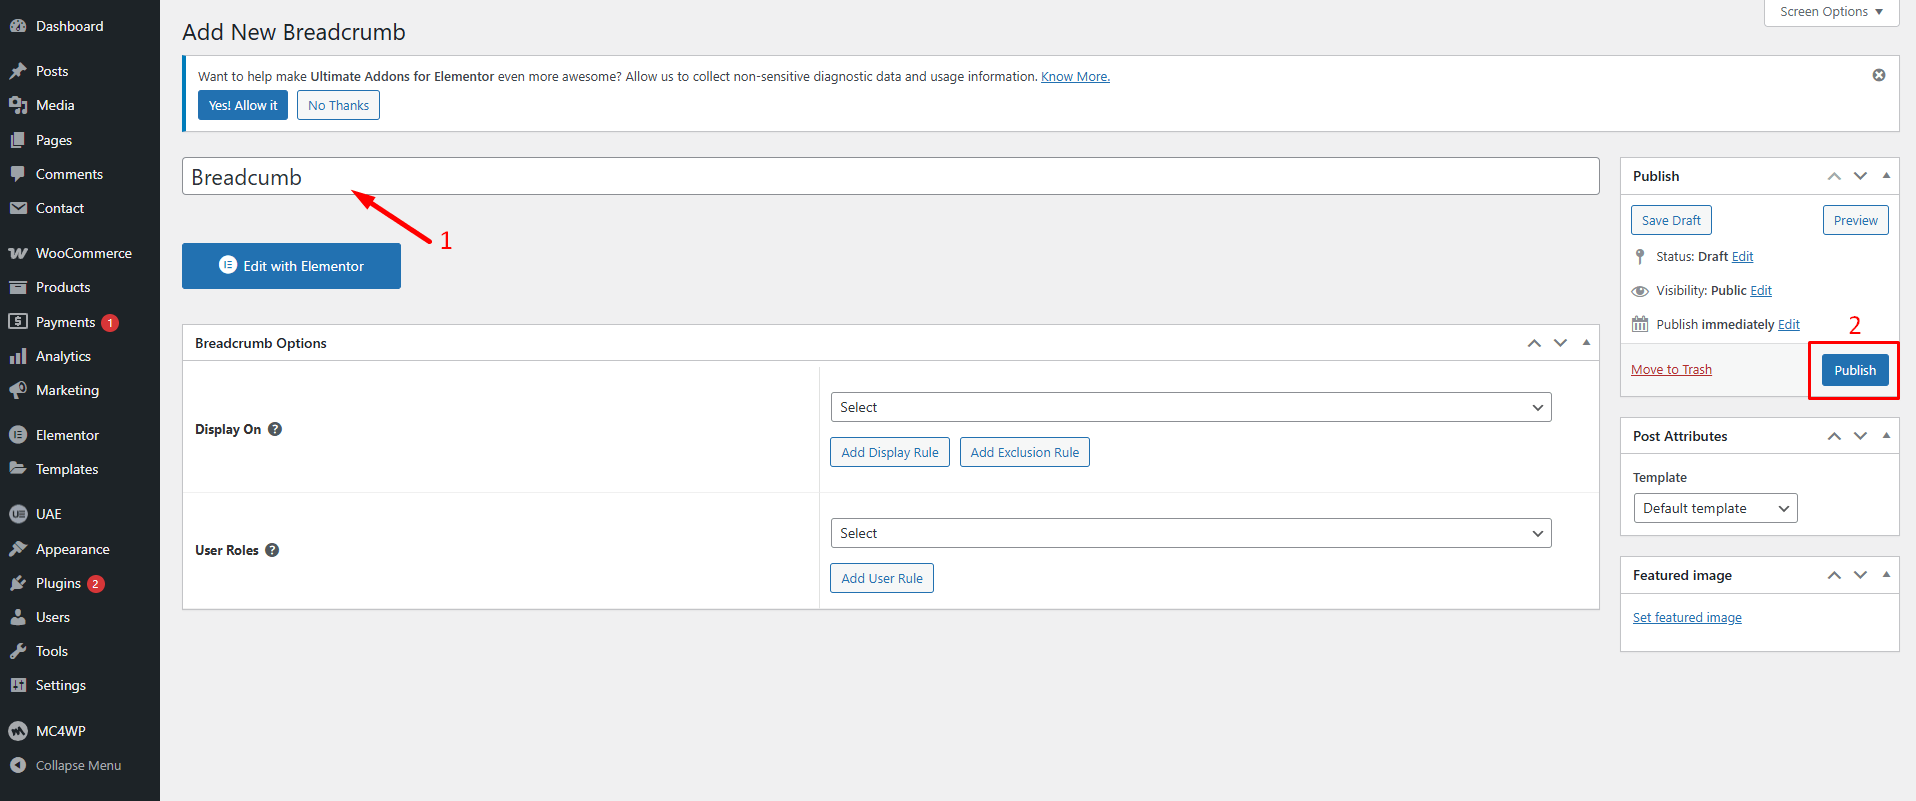Toggle the Publish panel collapse triangle

(x=1886, y=176)
